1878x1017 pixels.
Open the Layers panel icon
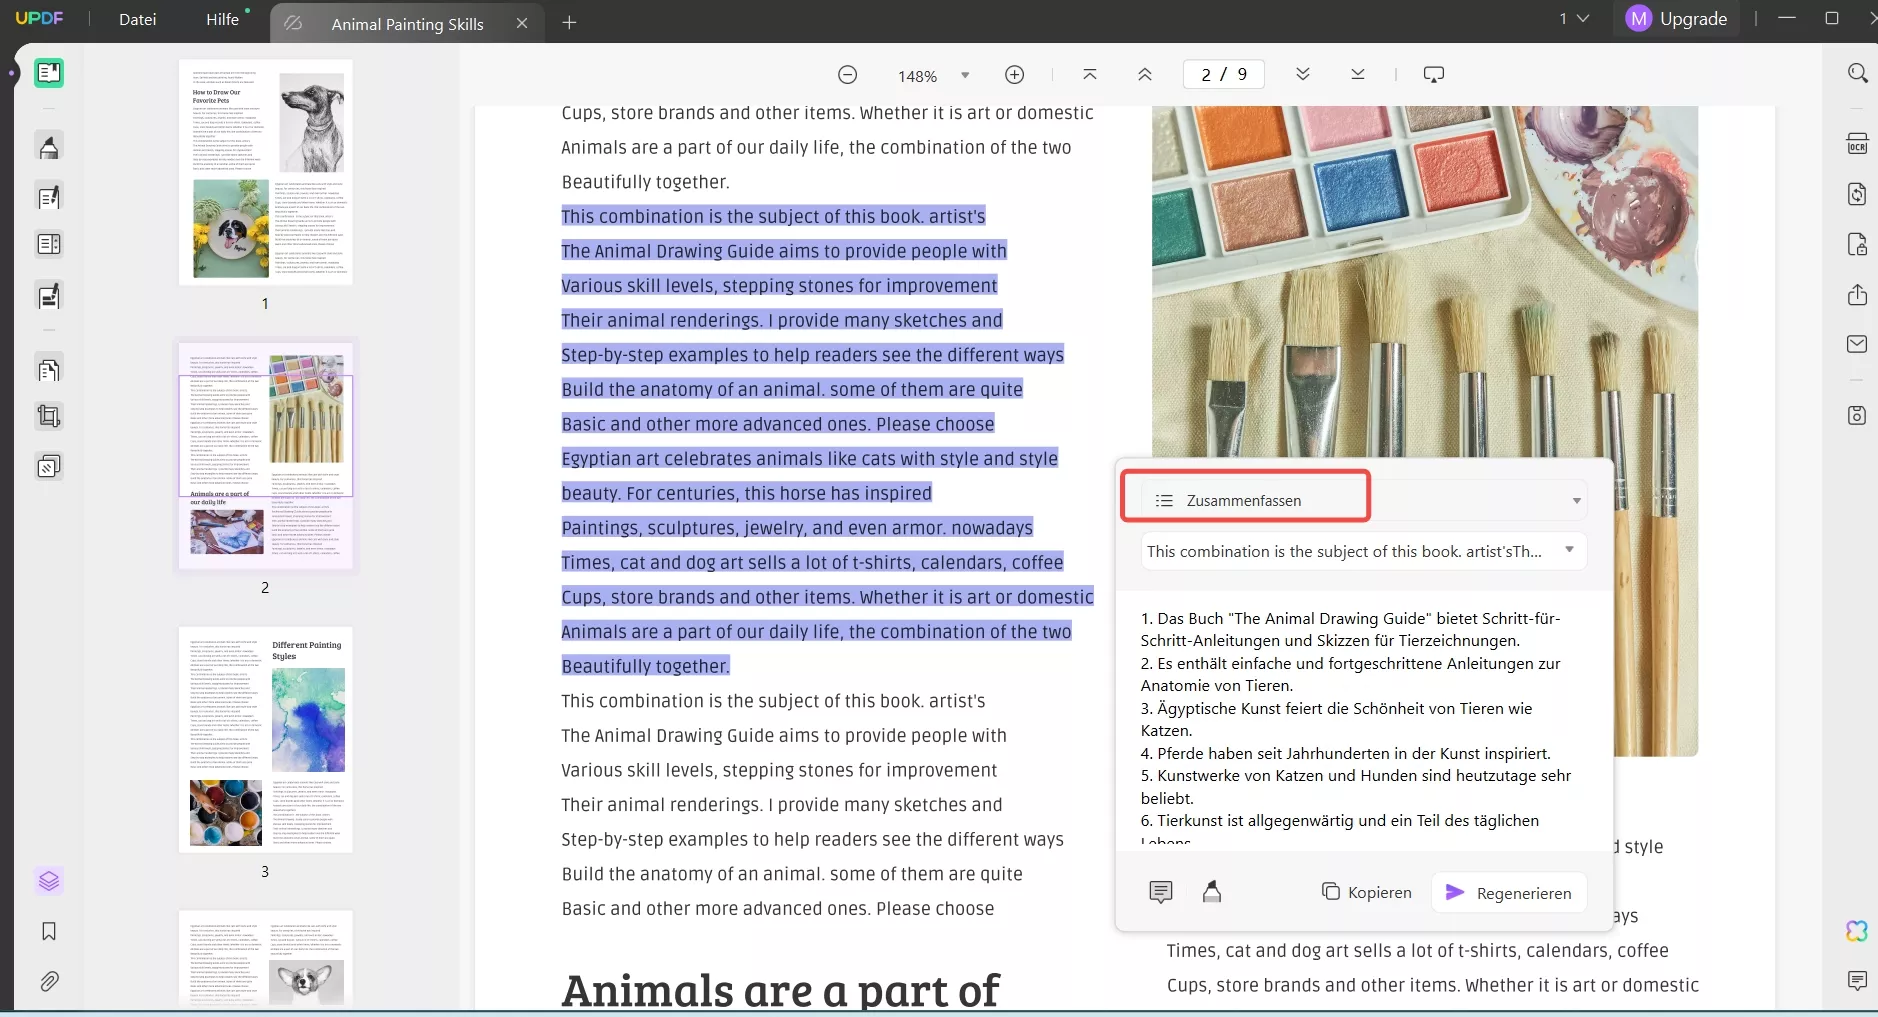(49, 881)
